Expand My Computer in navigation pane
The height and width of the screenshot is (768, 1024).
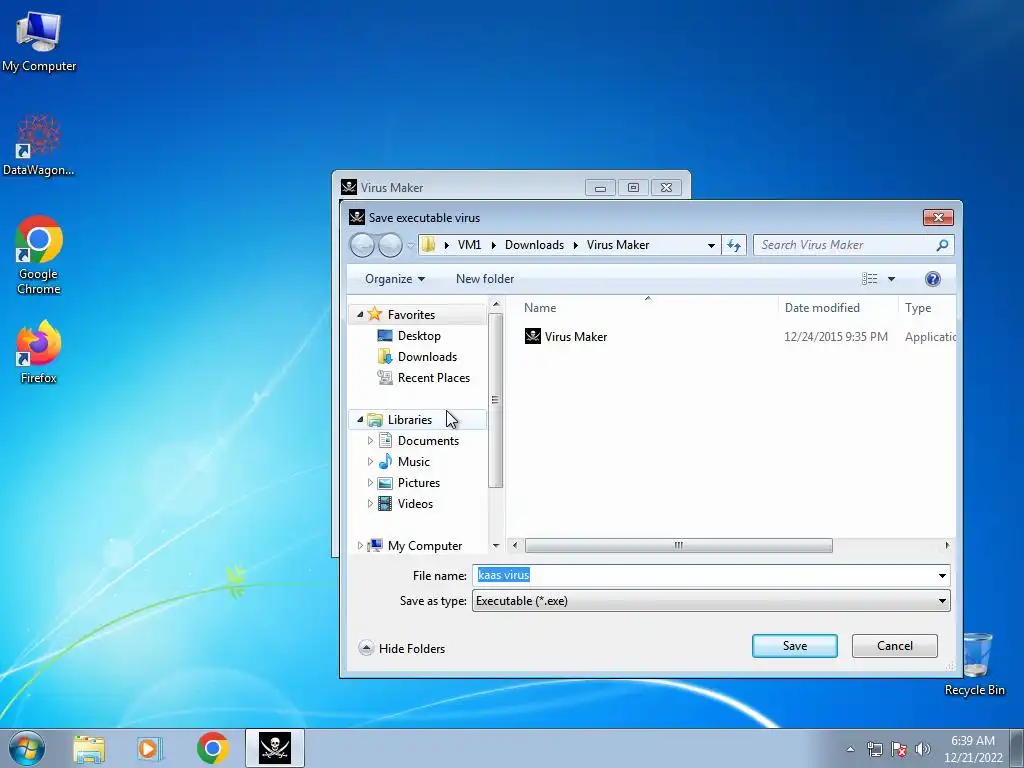click(360, 545)
